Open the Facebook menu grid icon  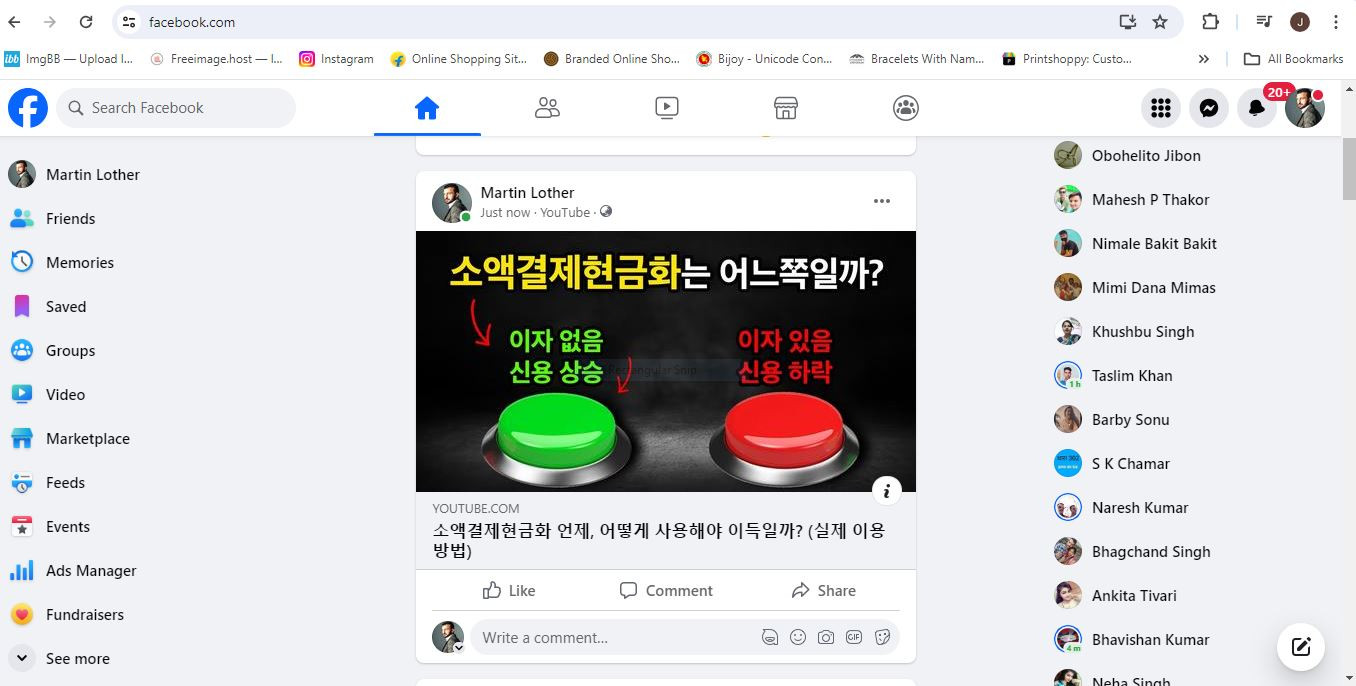pos(1160,108)
